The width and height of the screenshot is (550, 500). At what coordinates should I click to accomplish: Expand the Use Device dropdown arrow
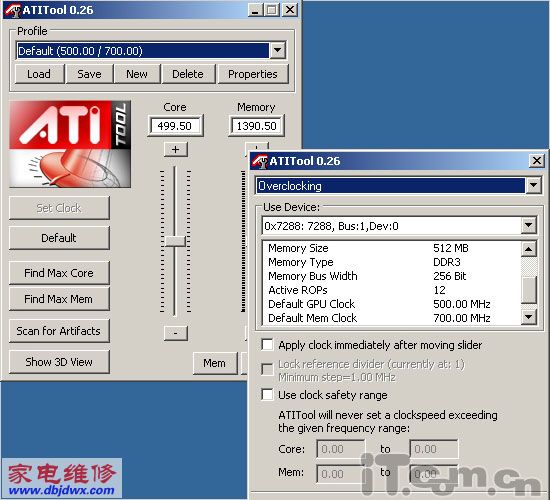coord(529,226)
